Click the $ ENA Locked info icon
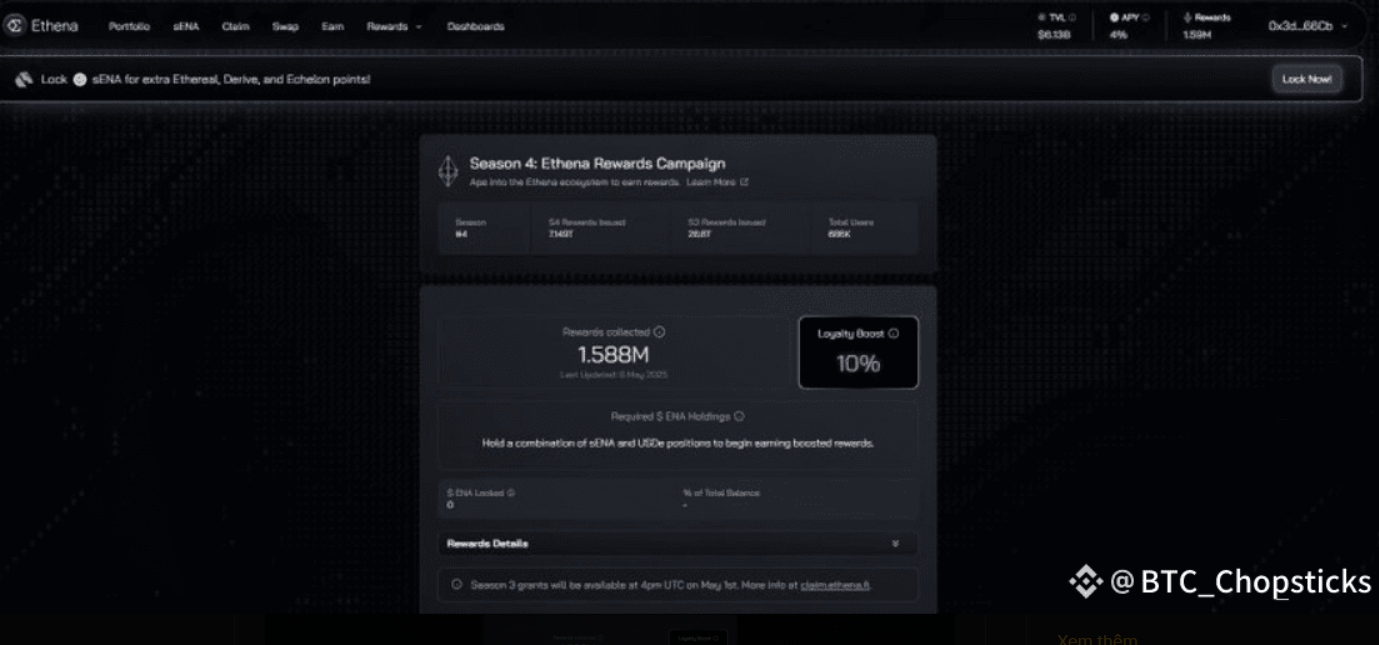 511,493
